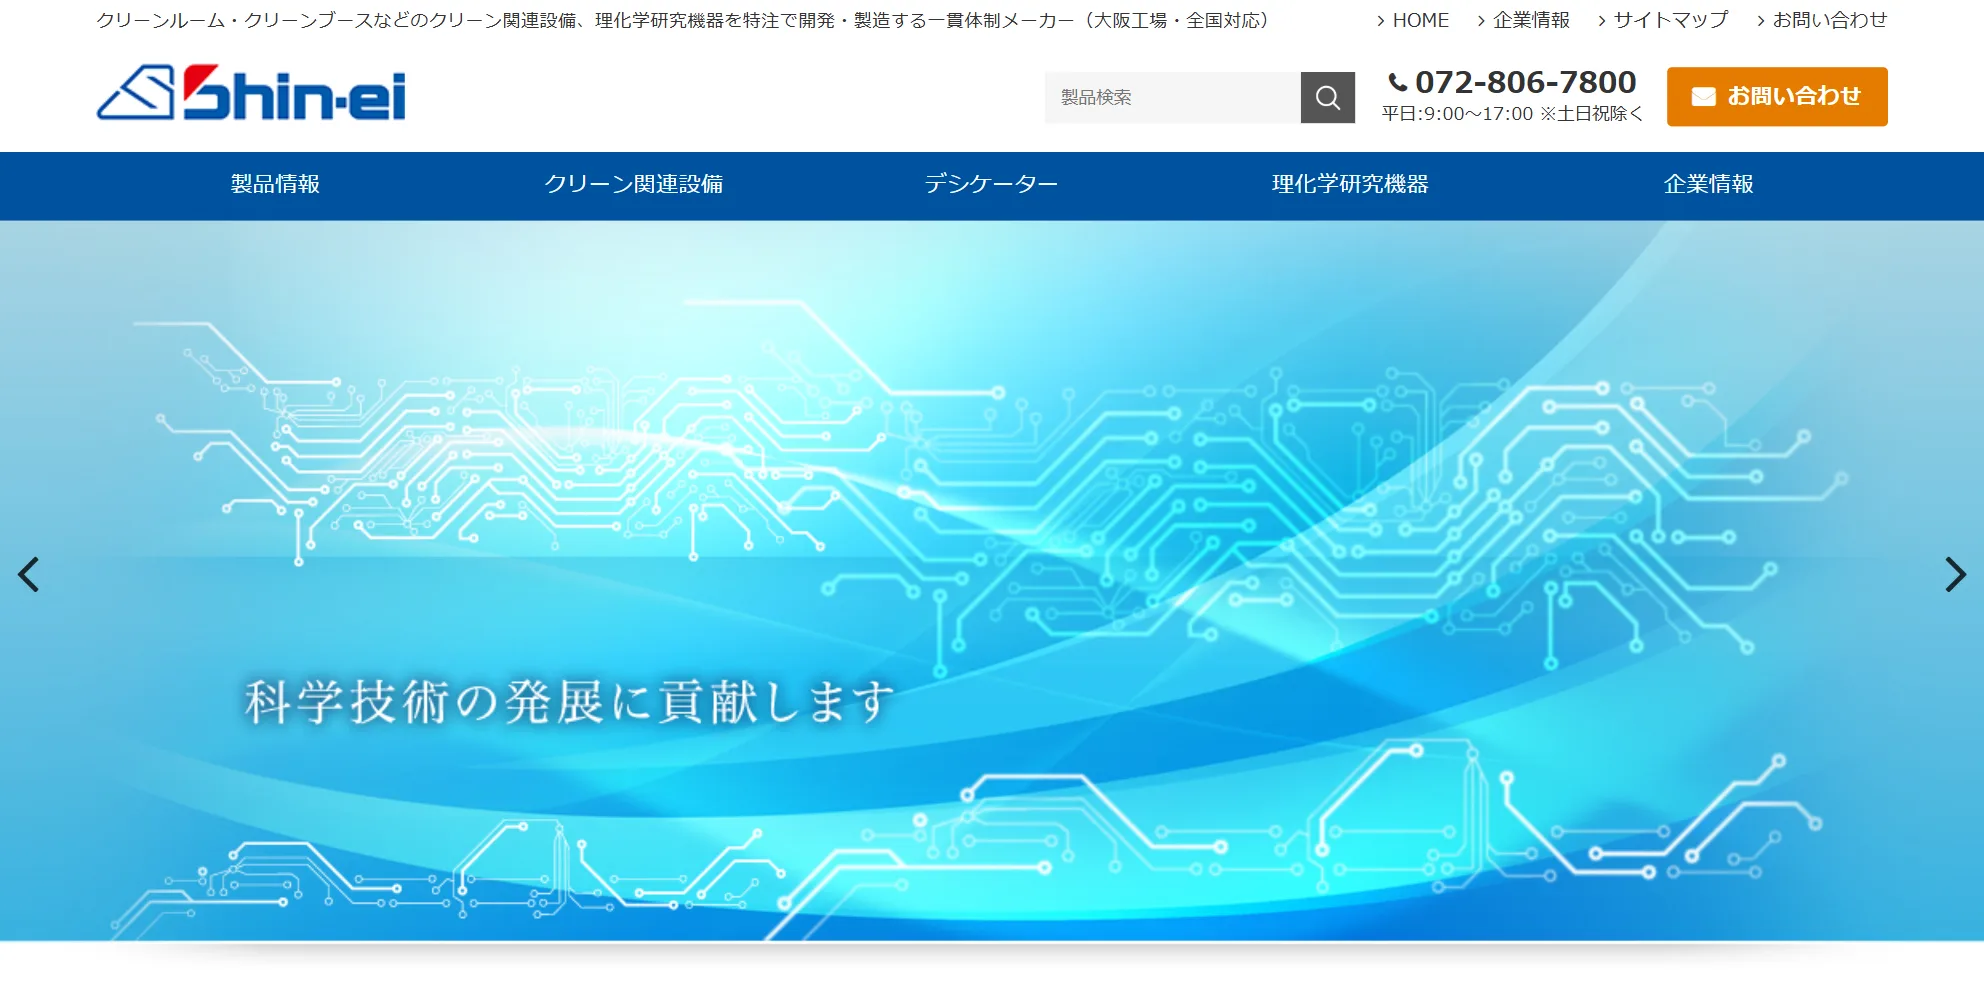The image size is (1984, 992).
Task: Click the 平日:9:00～17:00 business hours text
Action: coord(1512,114)
